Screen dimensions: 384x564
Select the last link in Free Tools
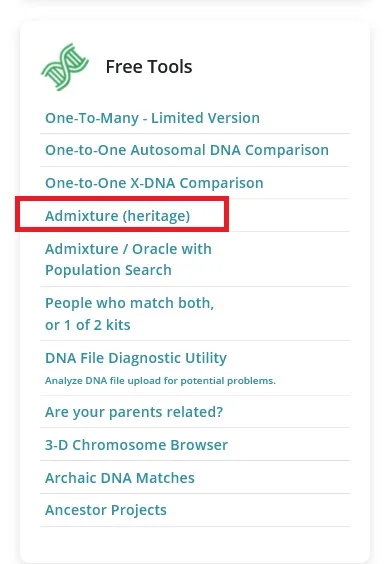(x=106, y=510)
